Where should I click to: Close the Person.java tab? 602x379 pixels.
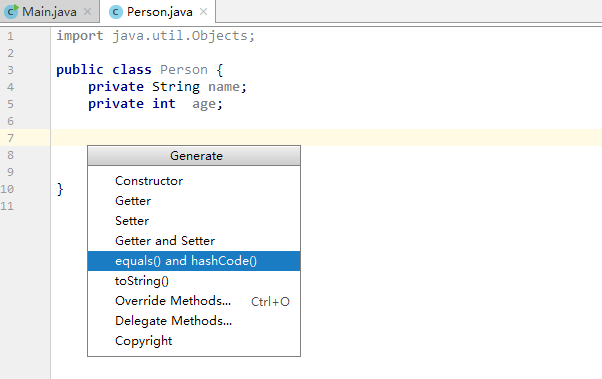203,12
